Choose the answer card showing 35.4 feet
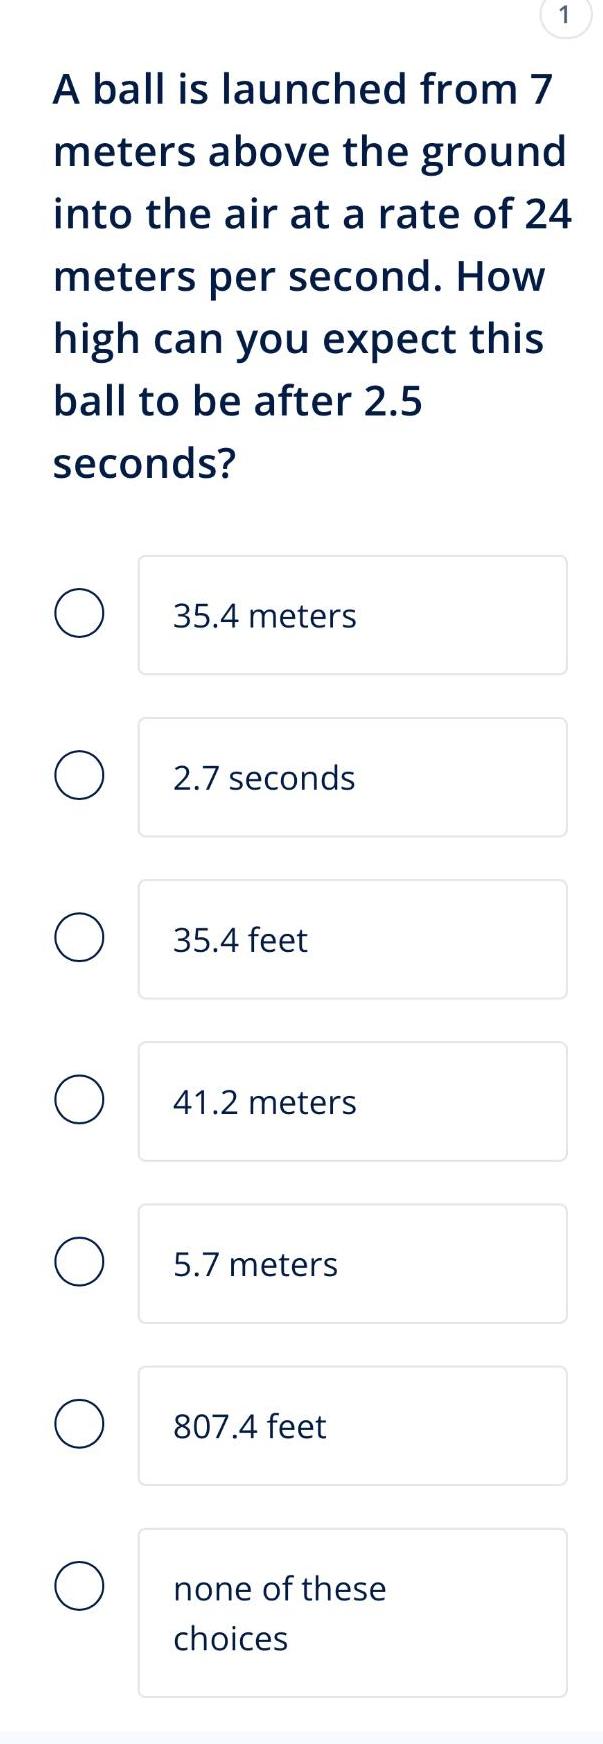The width and height of the screenshot is (603, 1744). coord(352,938)
